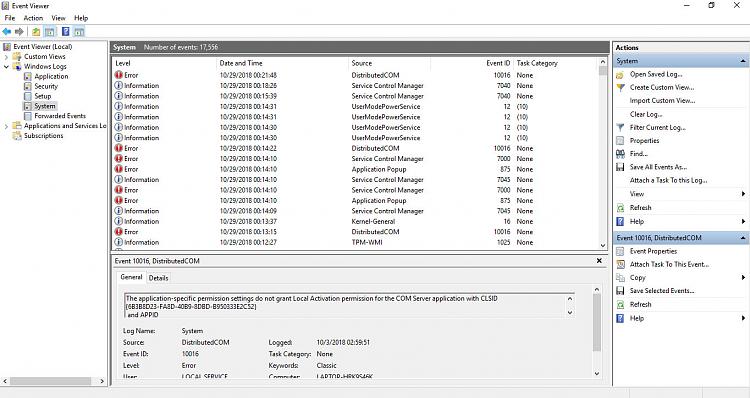Viewport: 750px width, 398px height.
Task: Click the error icon on the 00:21:48 row
Action: 119,75
